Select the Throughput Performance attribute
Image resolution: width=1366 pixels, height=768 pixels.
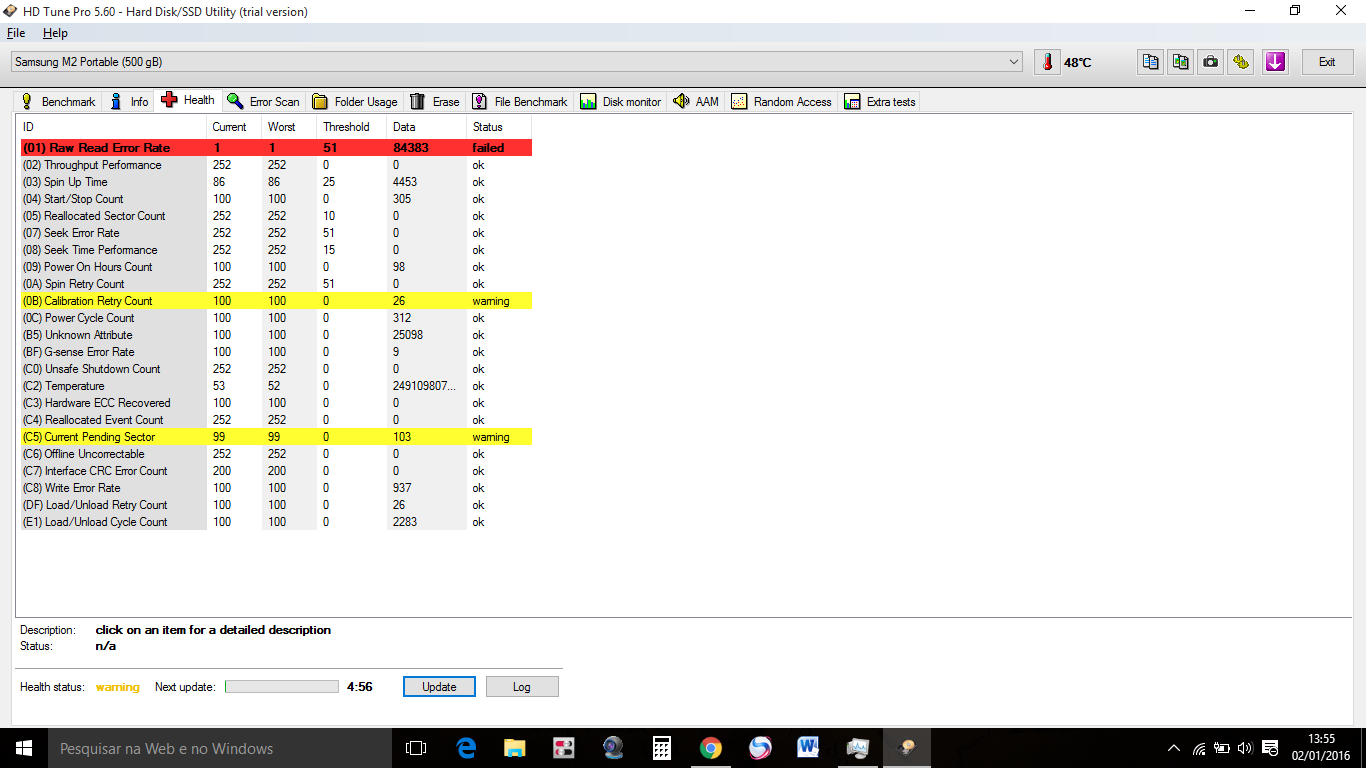click(276, 165)
